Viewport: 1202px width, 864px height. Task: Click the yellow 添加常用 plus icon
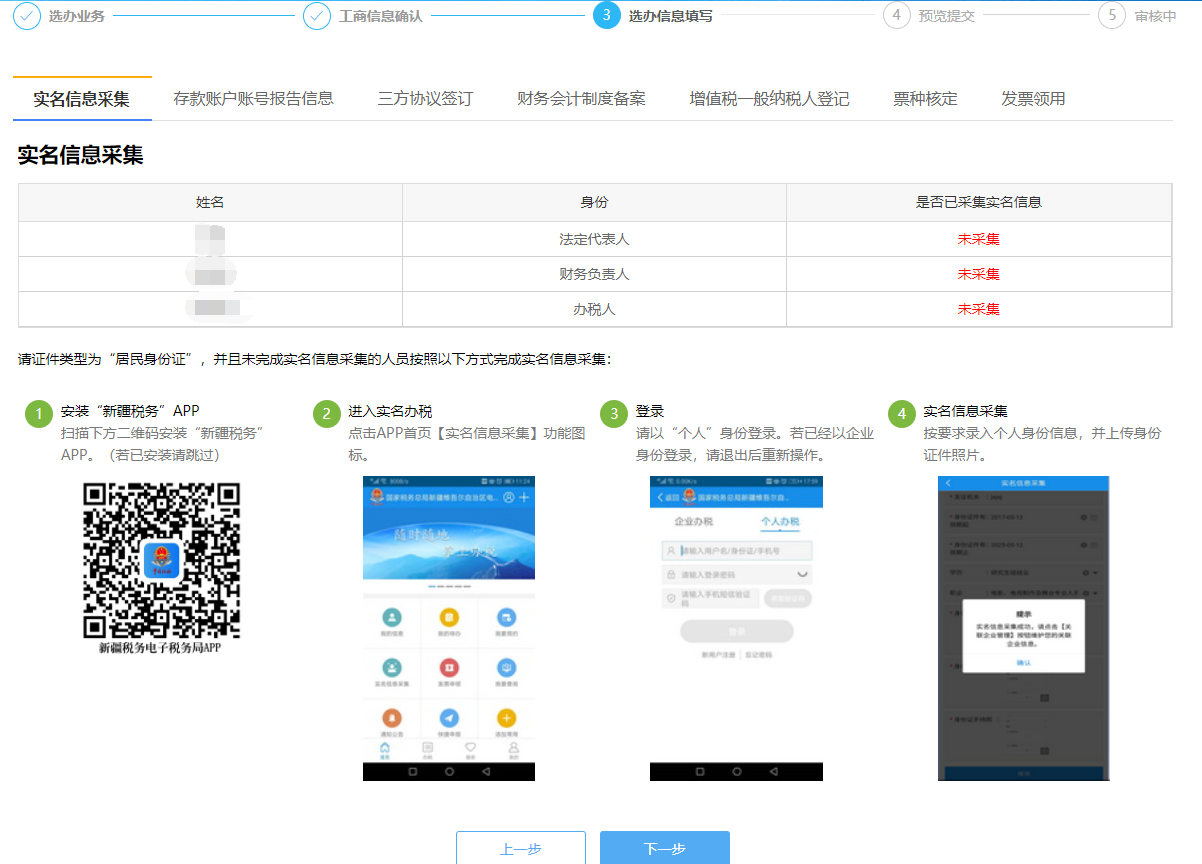pos(506,718)
